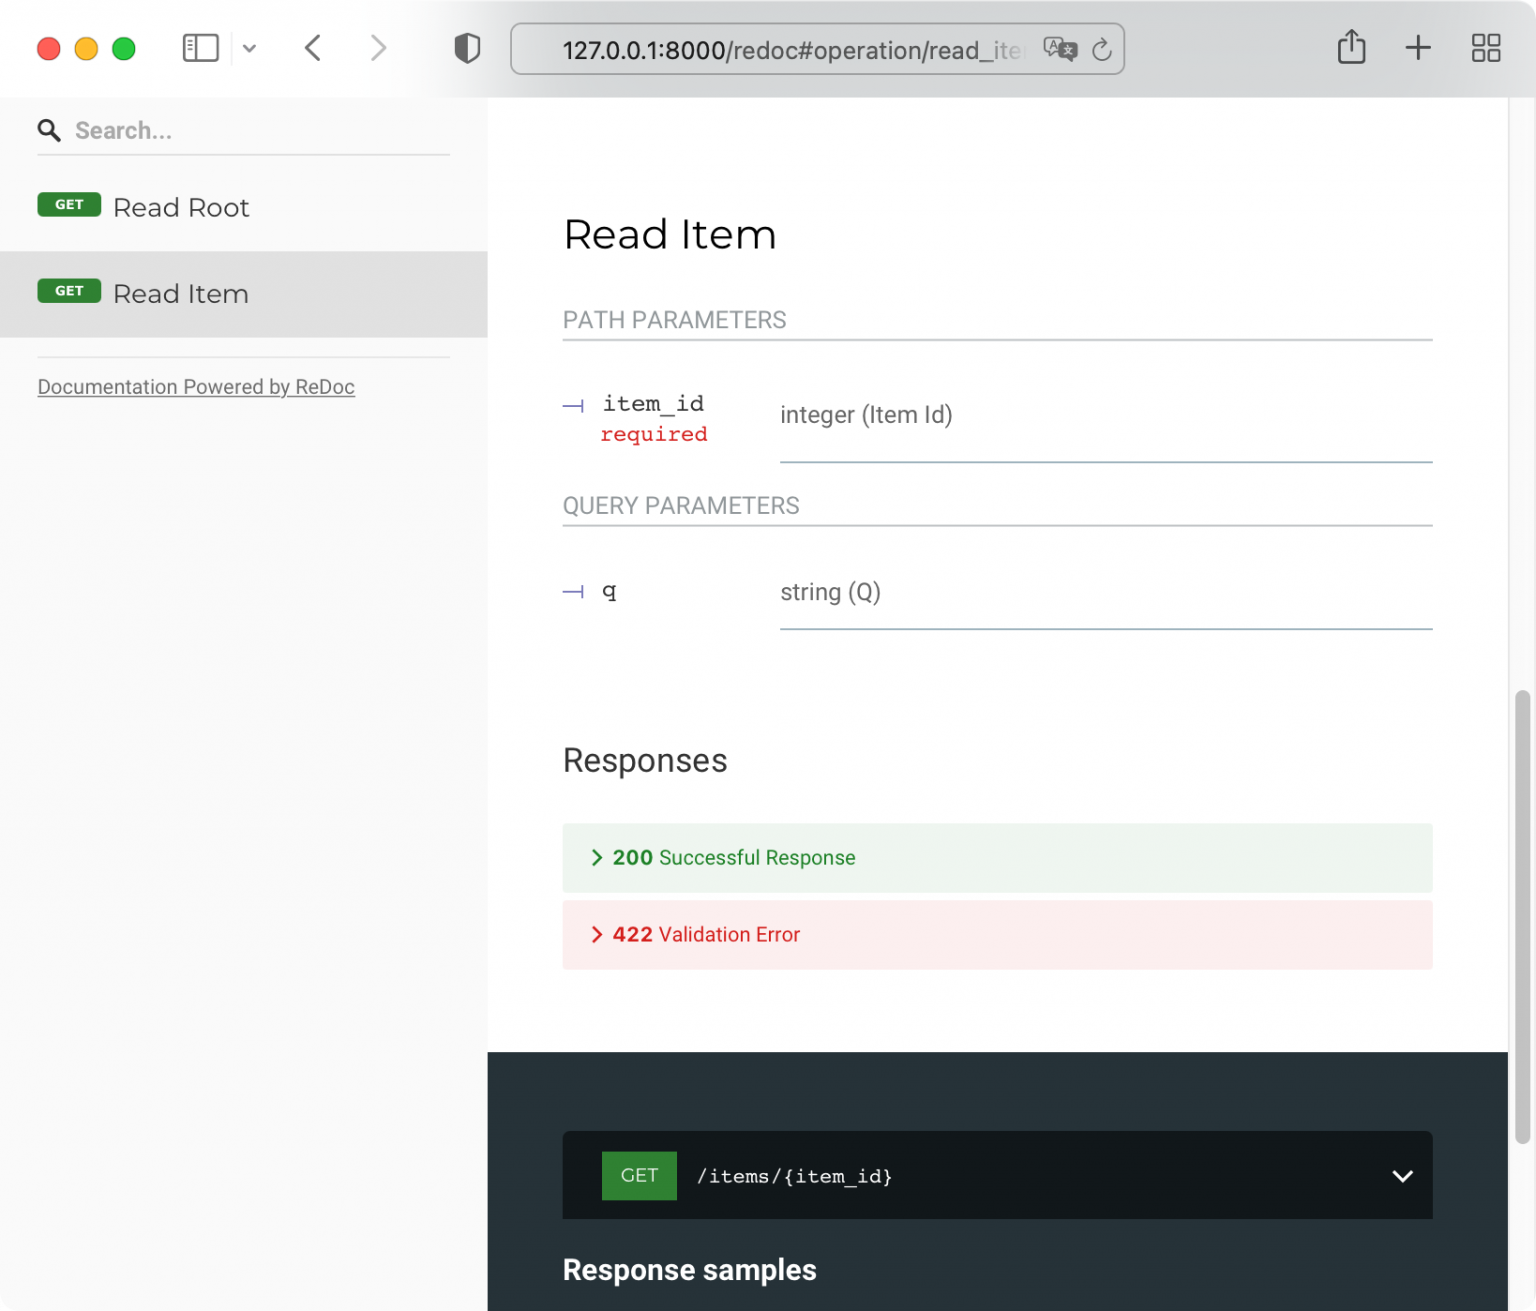Screen dimensions: 1536x1311
Task: Reload the page via the refresh icon
Action: click(1101, 49)
